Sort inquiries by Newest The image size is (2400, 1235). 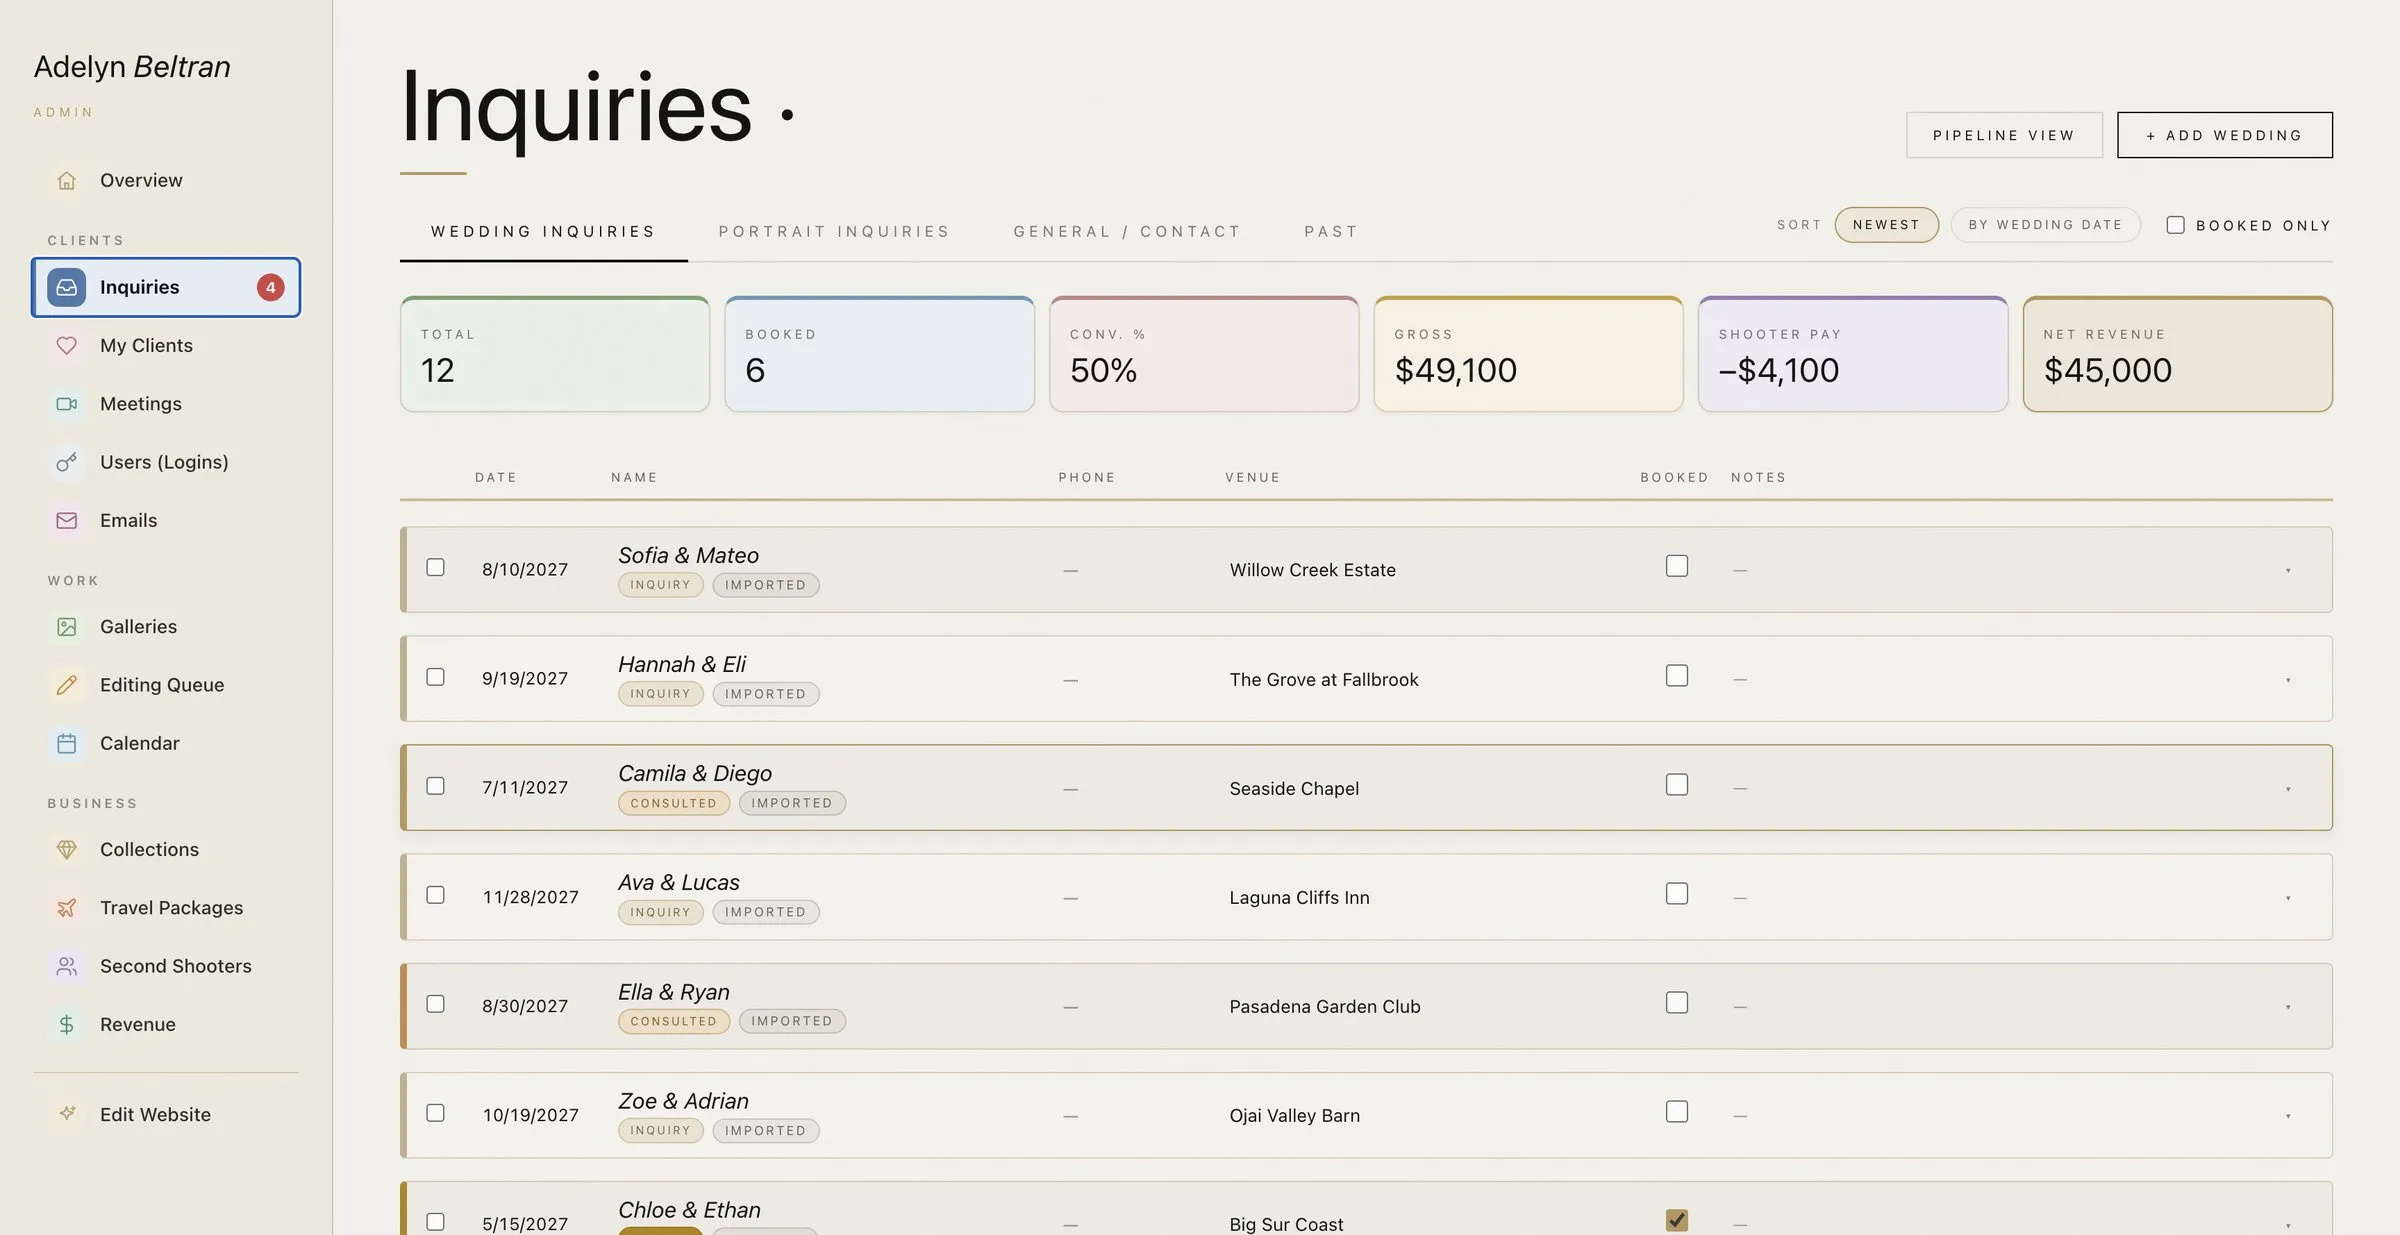point(1886,225)
